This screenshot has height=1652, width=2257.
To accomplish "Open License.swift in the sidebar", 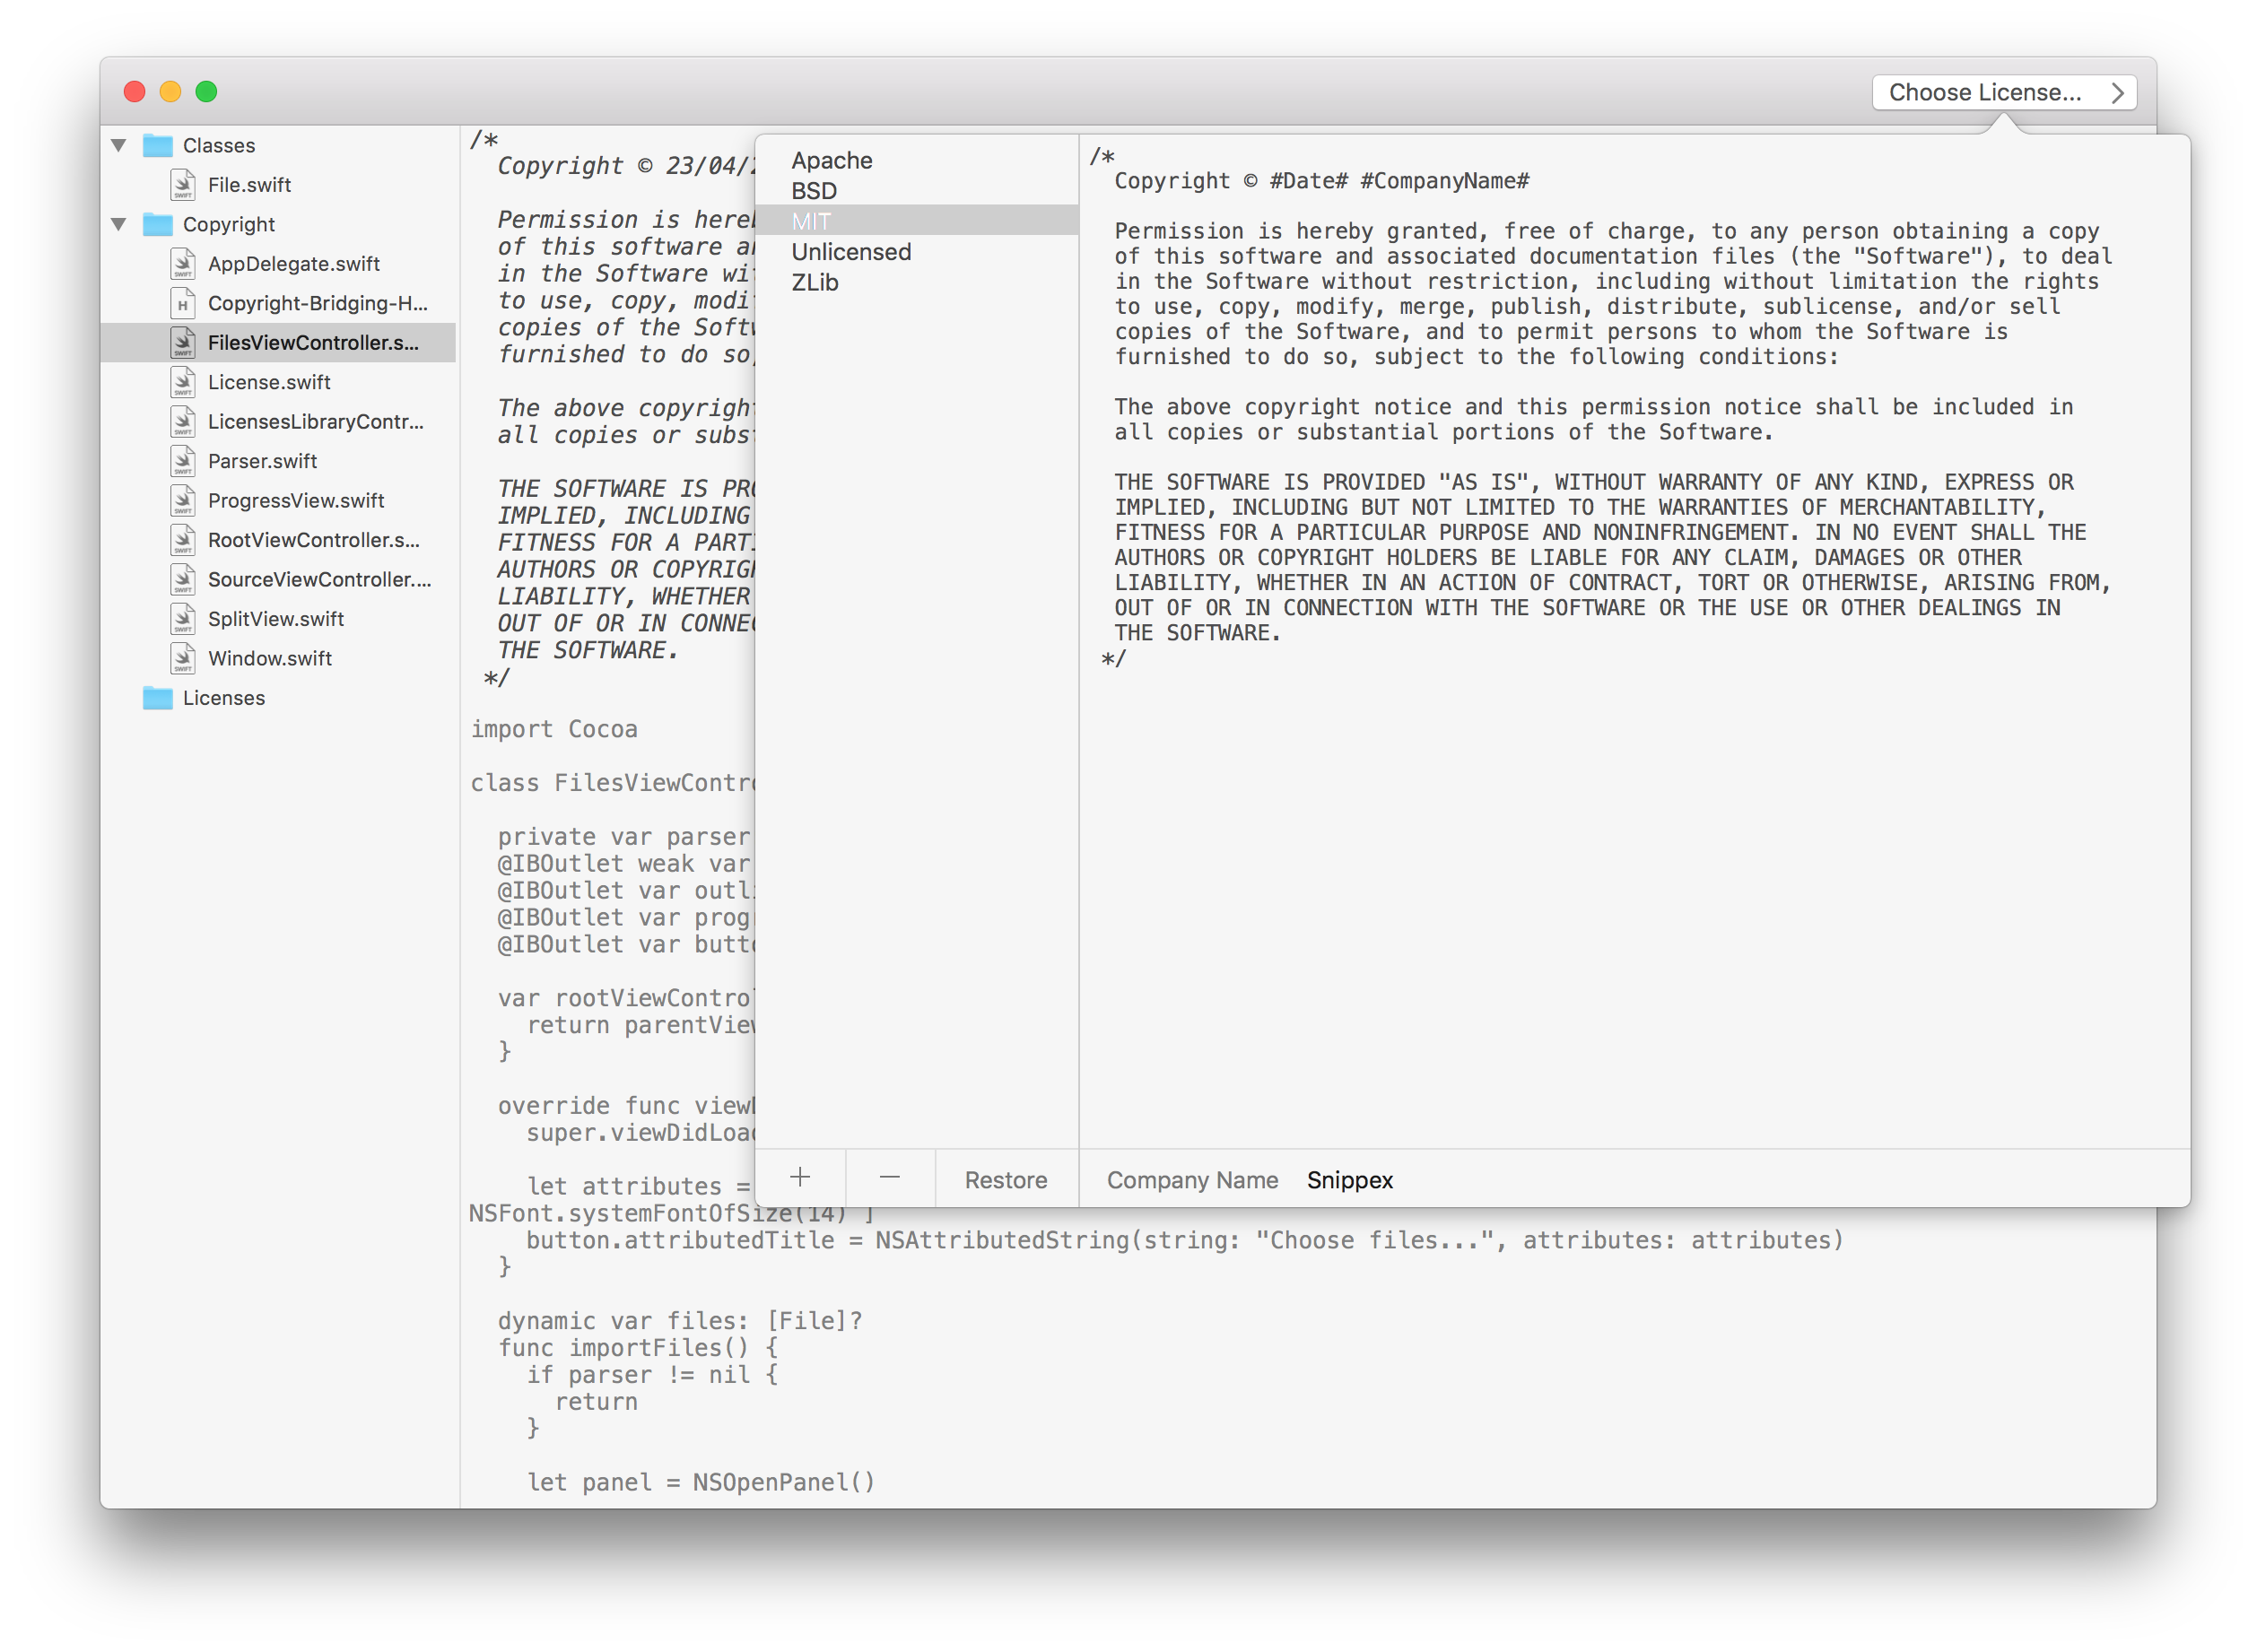I will tap(269, 382).
